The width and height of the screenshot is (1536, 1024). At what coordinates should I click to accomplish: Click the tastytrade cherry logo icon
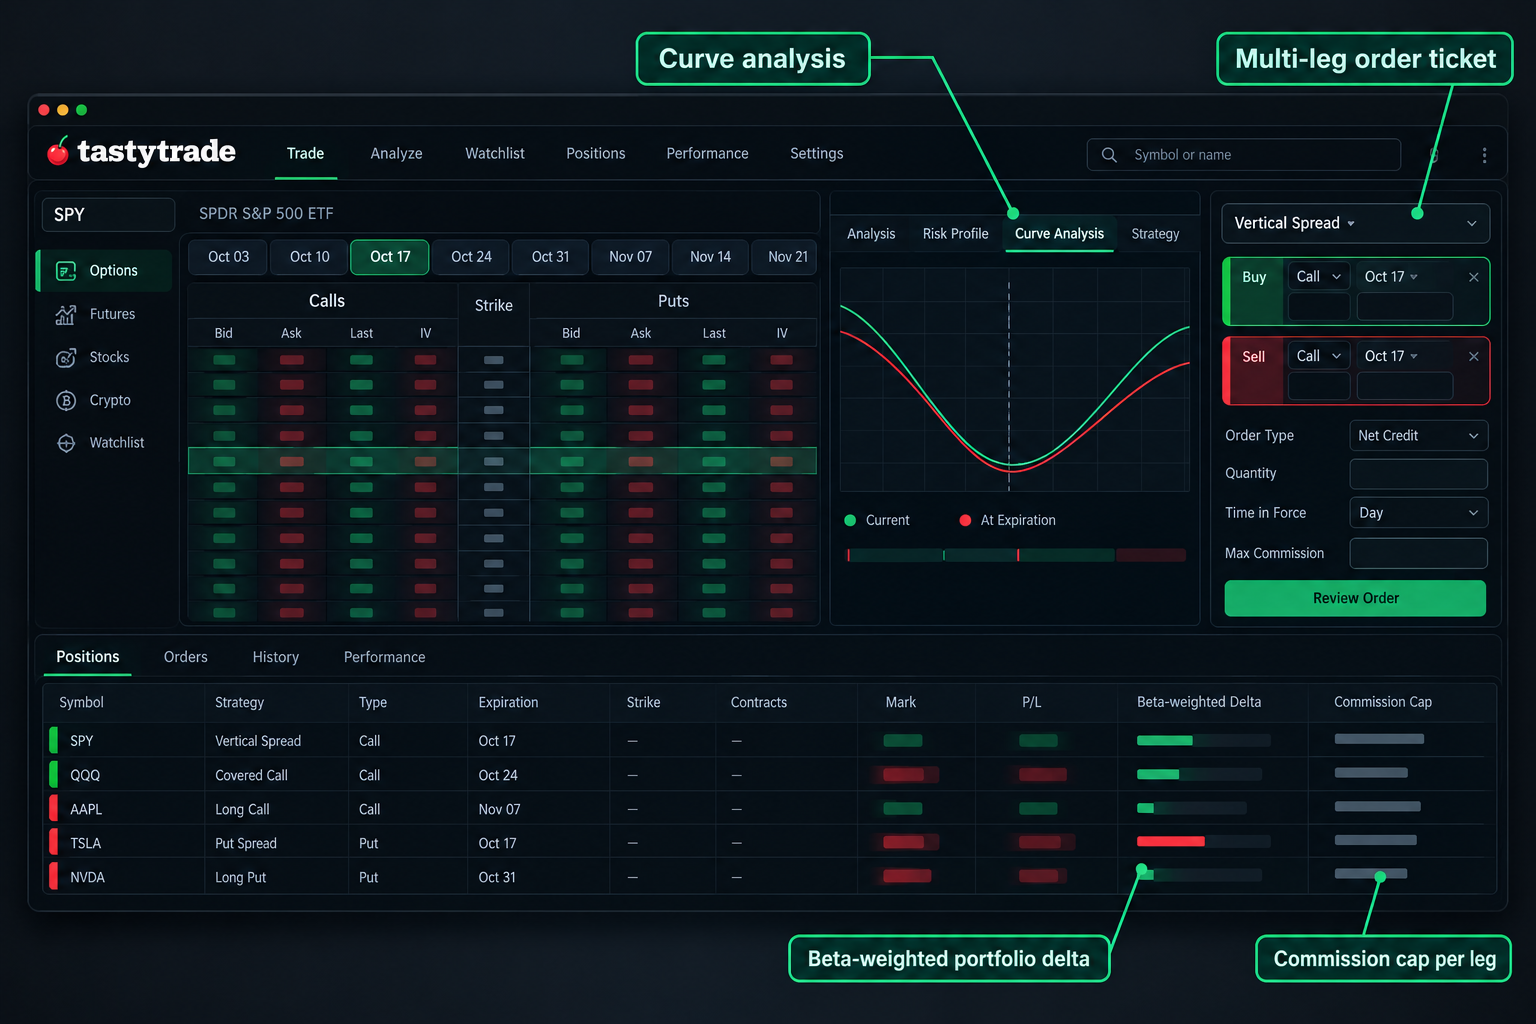pyautogui.click(x=58, y=151)
